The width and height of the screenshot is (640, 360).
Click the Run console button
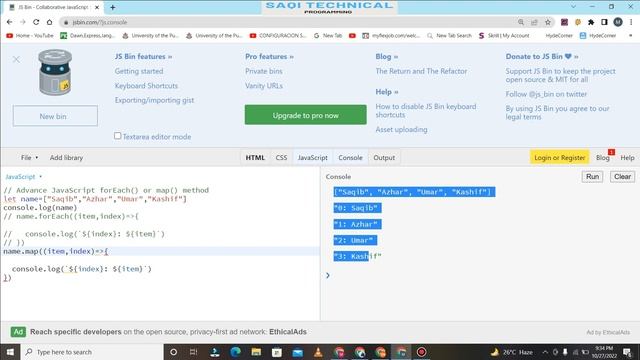pos(592,176)
